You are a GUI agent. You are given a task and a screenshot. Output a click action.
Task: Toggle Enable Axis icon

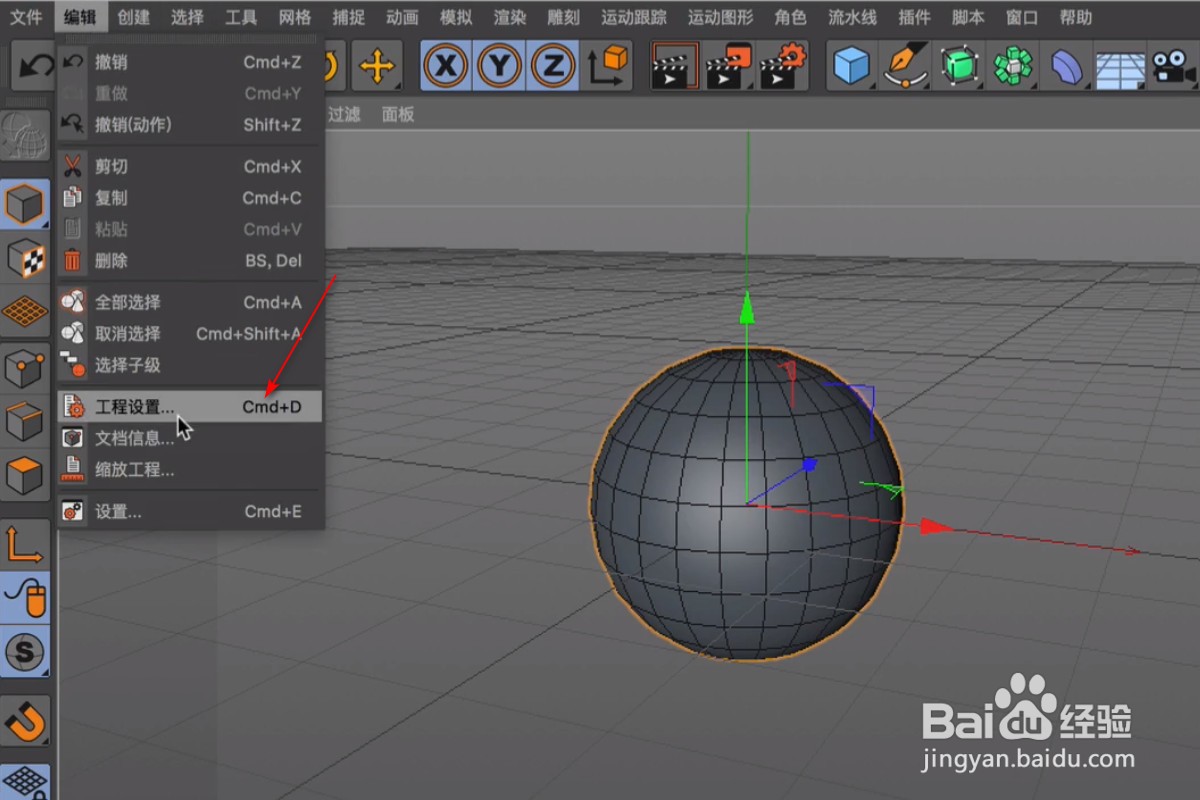25,544
